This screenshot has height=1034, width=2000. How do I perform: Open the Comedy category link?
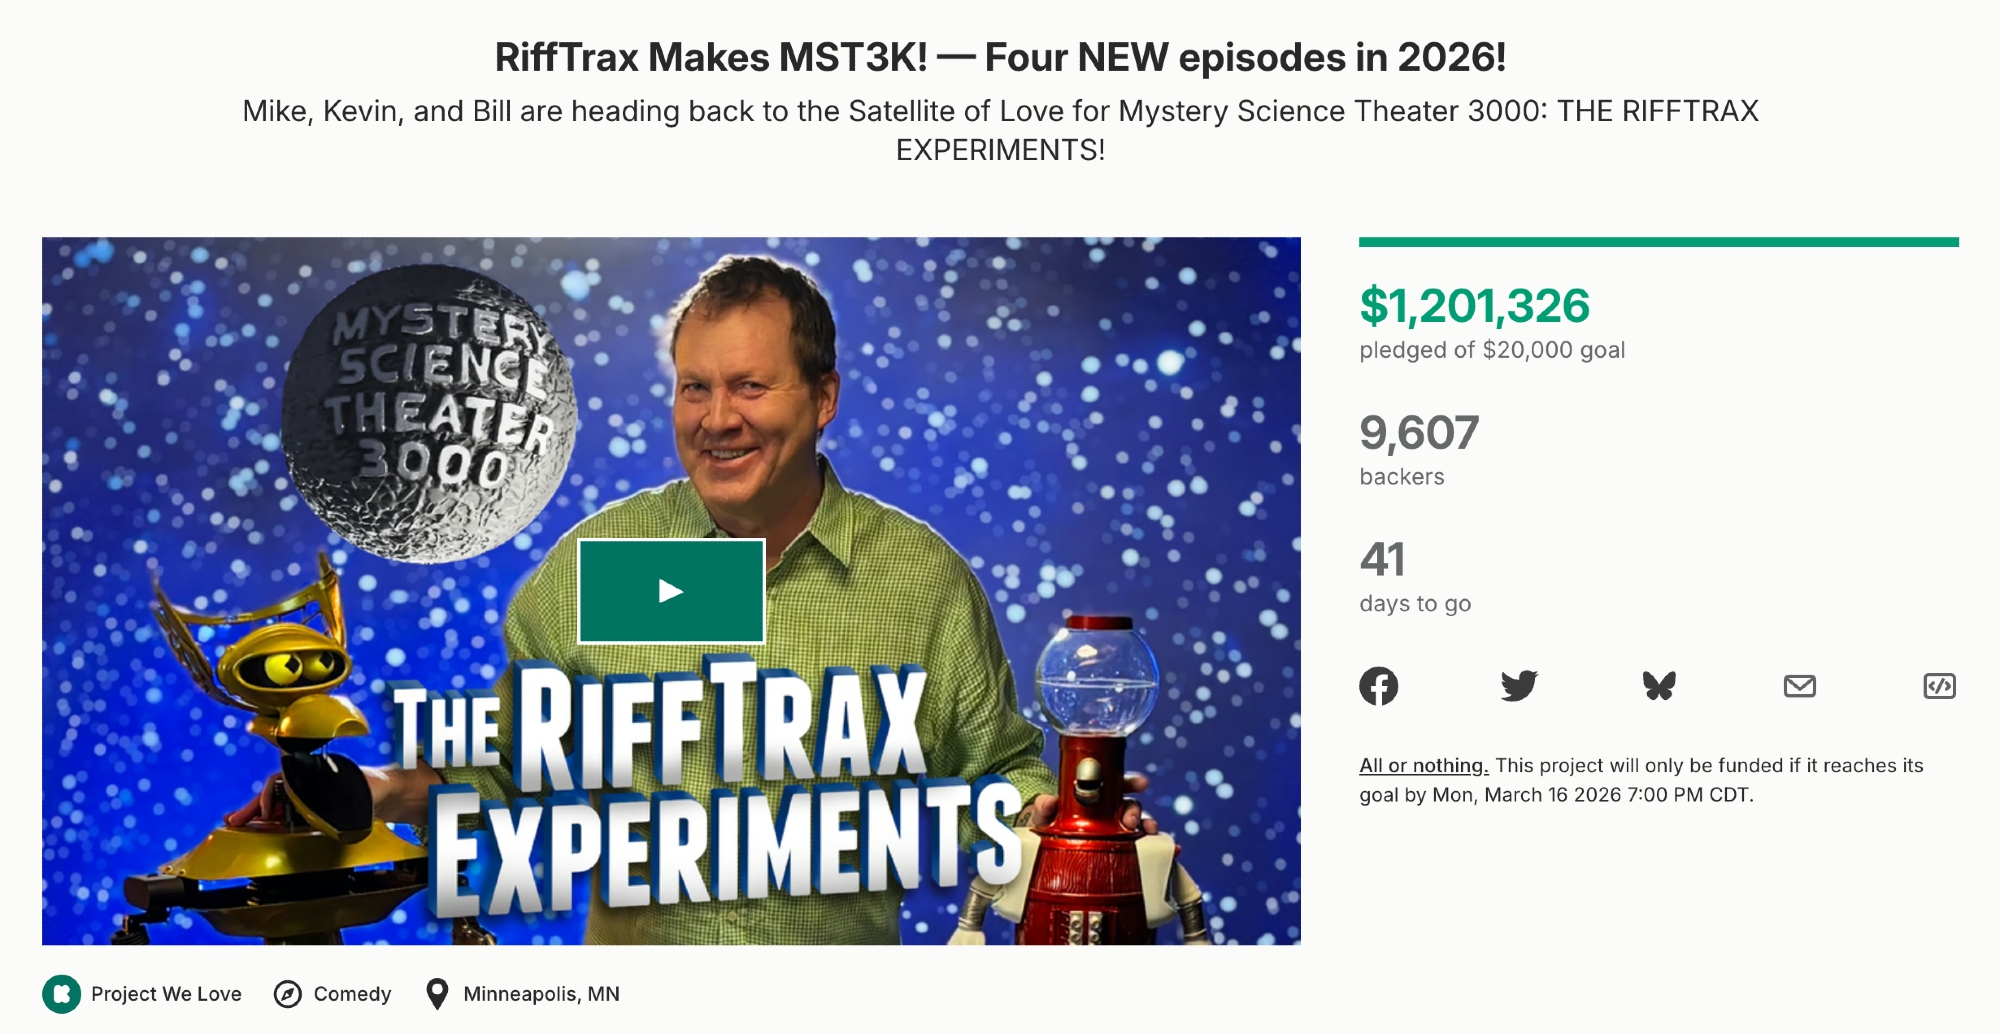pos(352,994)
